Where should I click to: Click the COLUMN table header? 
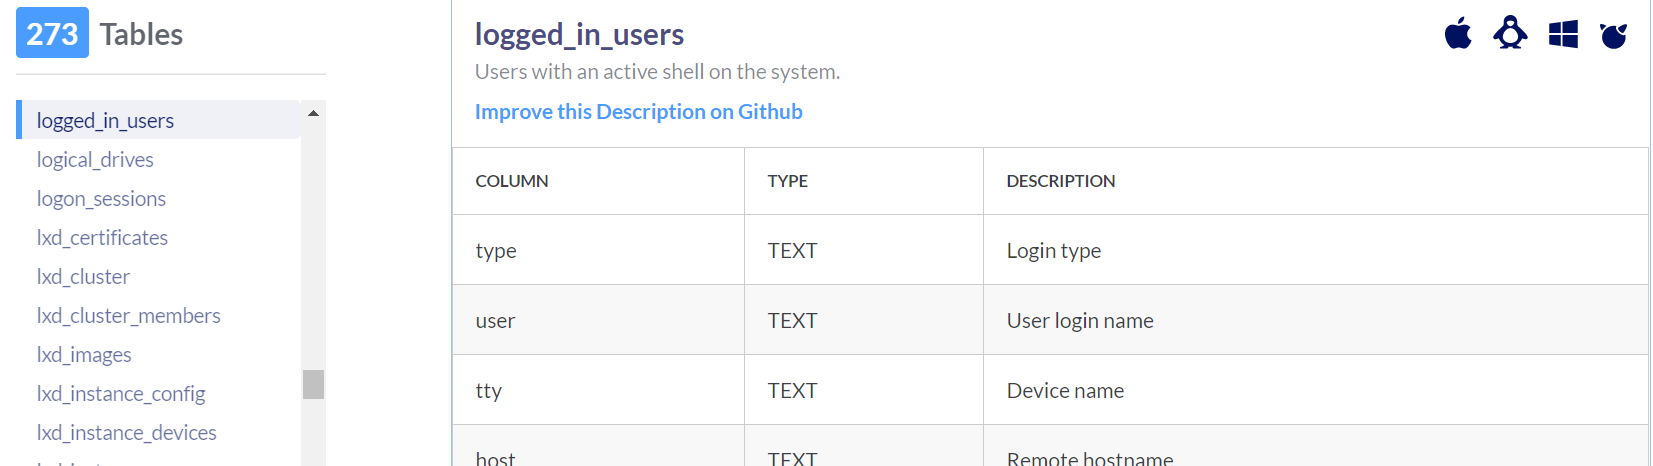[512, 181]
